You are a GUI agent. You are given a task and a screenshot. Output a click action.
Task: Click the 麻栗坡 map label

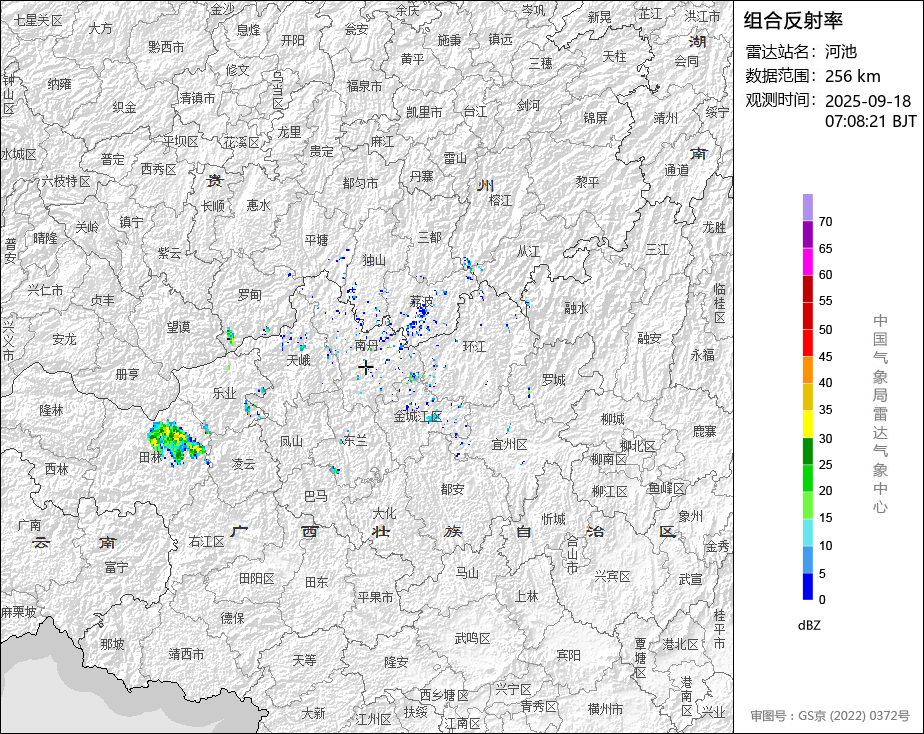point(18,612)
